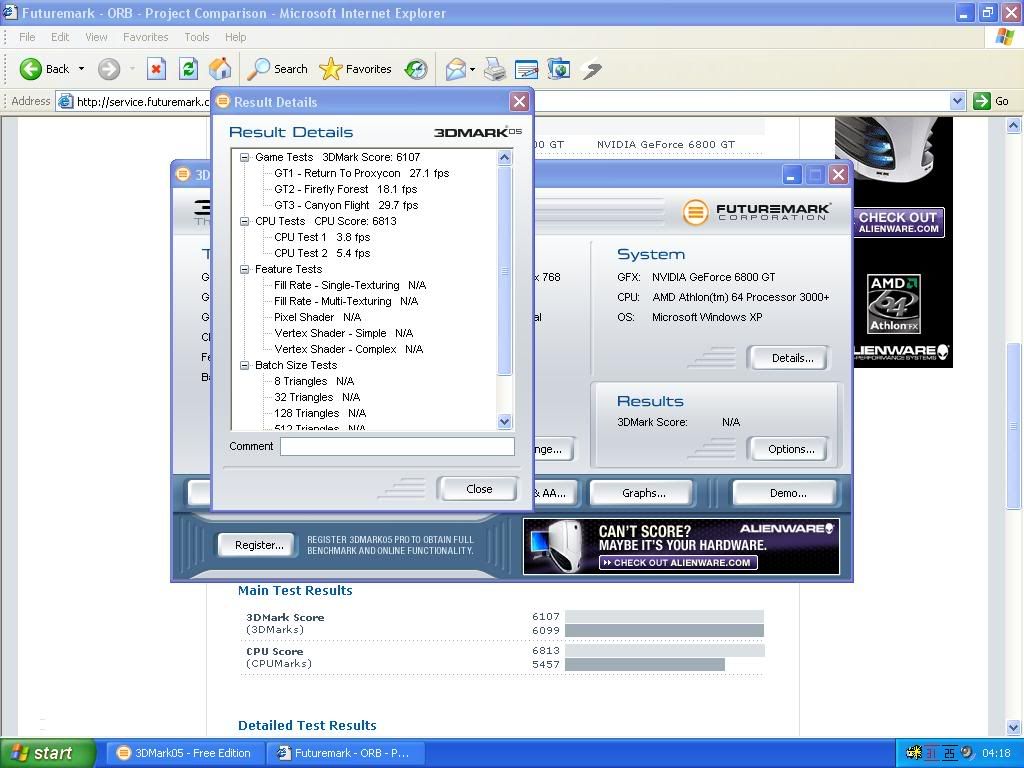Collapse the Batch Size Tests node
This screenshot has height=768, width=1024.
tap(245, 365)
